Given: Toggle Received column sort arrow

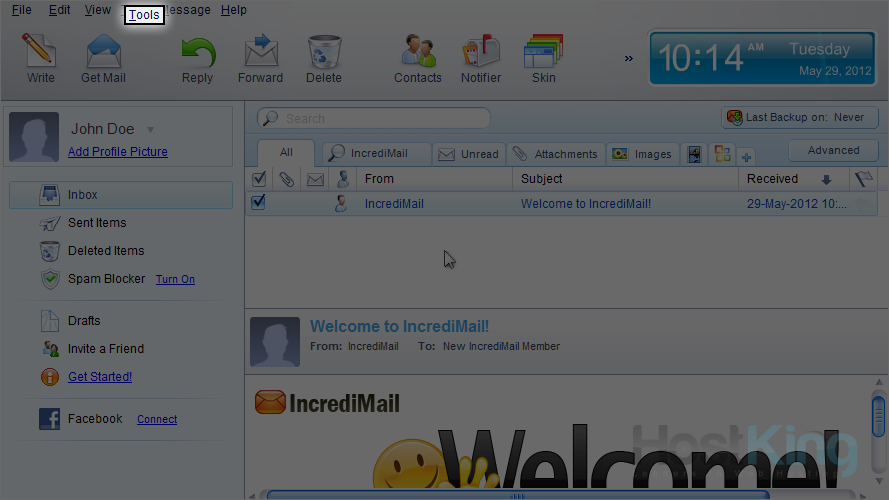Looking at the screenshot, I should point(826,180).
